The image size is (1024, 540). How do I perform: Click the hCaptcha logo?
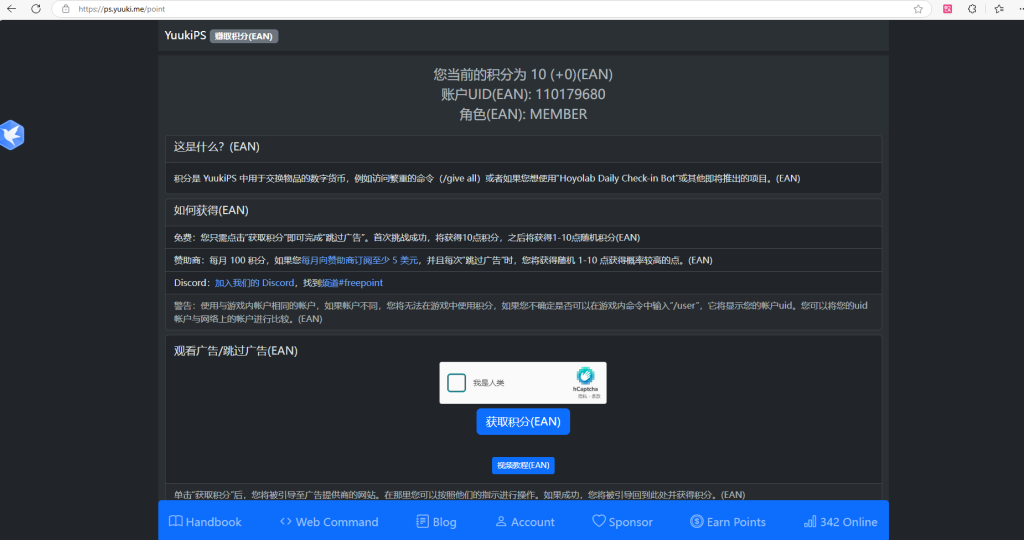(585, 376)
